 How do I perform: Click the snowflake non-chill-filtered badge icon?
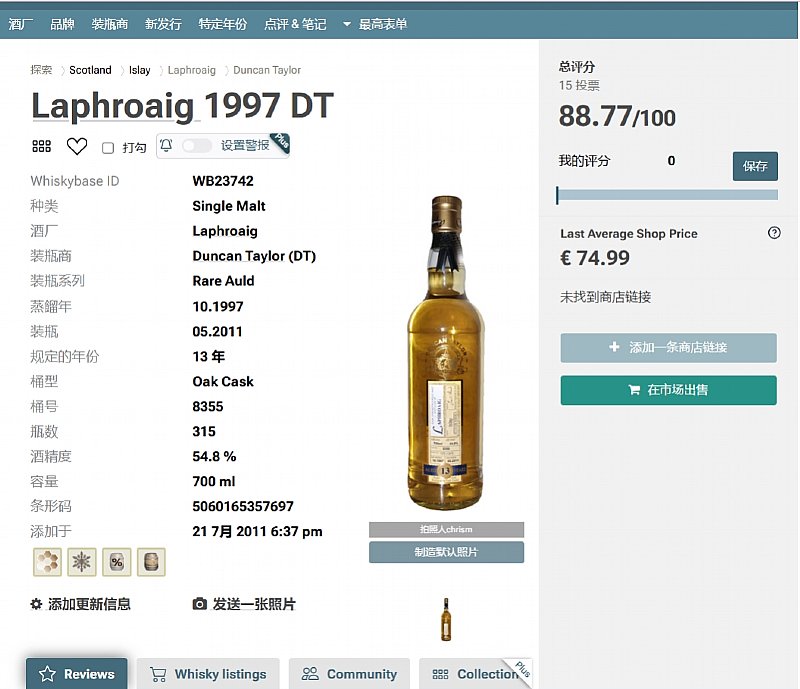(x=82, y=562)
